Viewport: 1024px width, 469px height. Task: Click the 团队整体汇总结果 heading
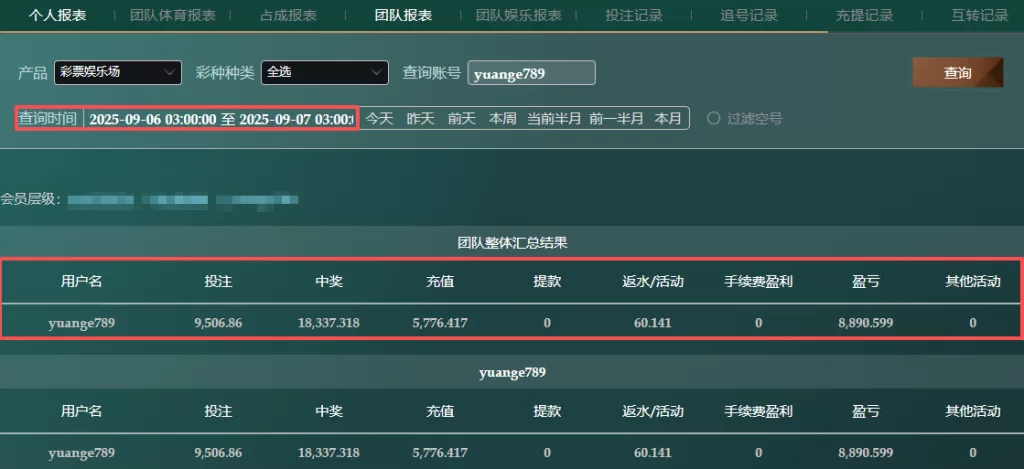click(513, 244)
